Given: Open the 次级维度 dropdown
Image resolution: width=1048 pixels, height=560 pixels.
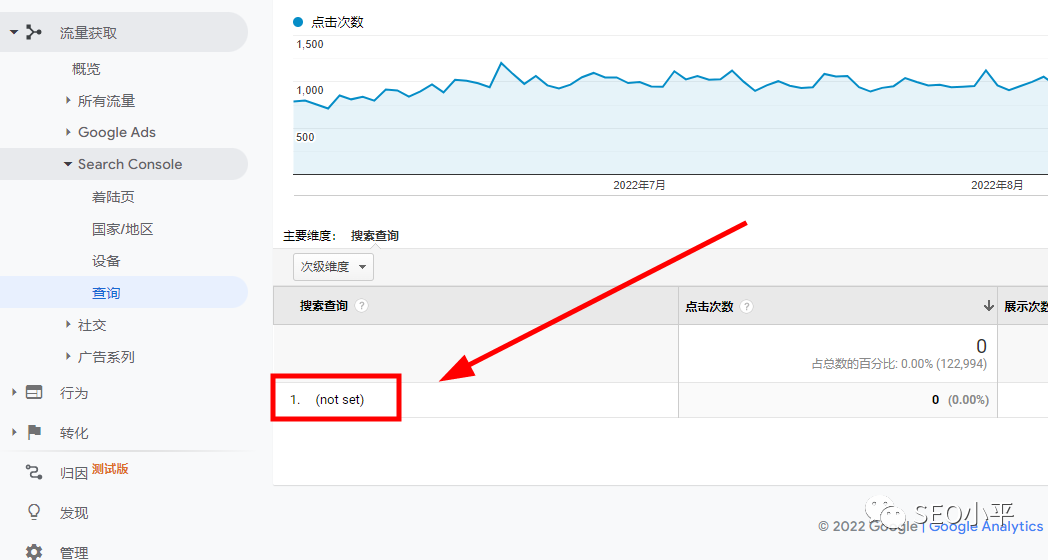Looking at the screenshot, I should click(334, 267).
